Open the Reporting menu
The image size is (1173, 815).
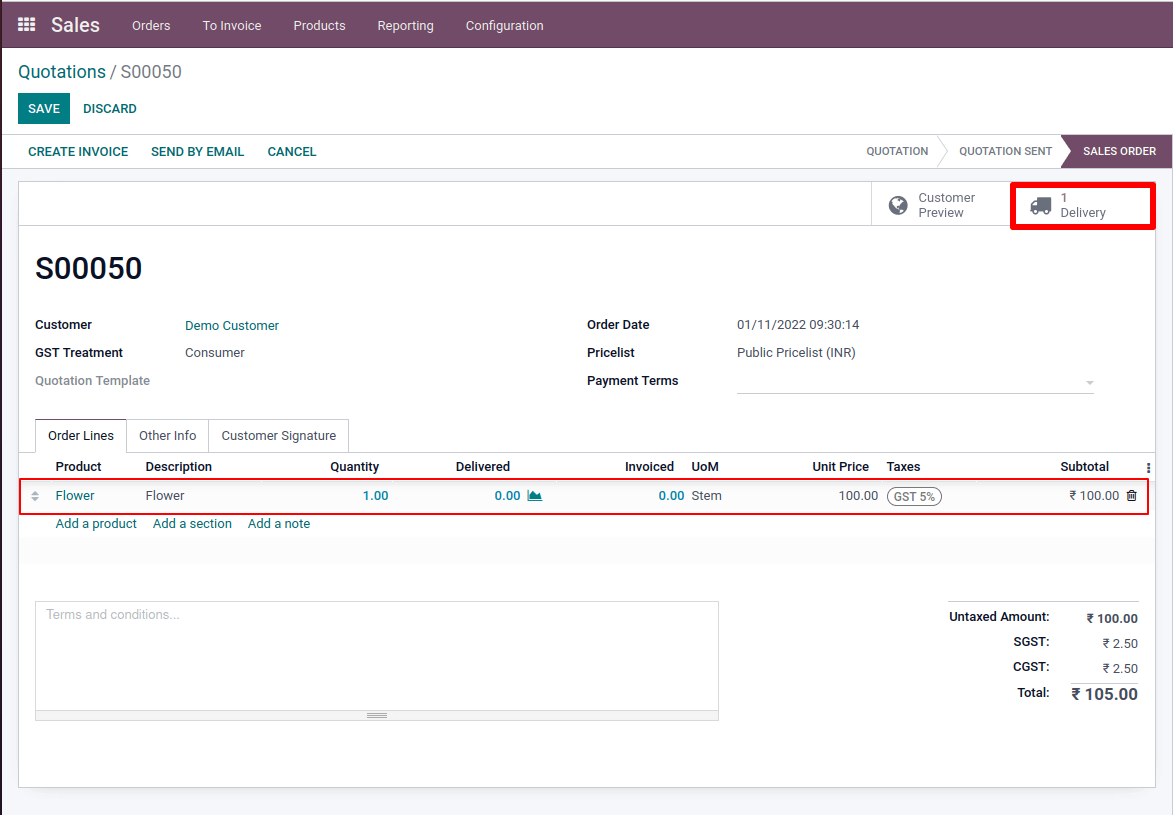coord(405,25)
